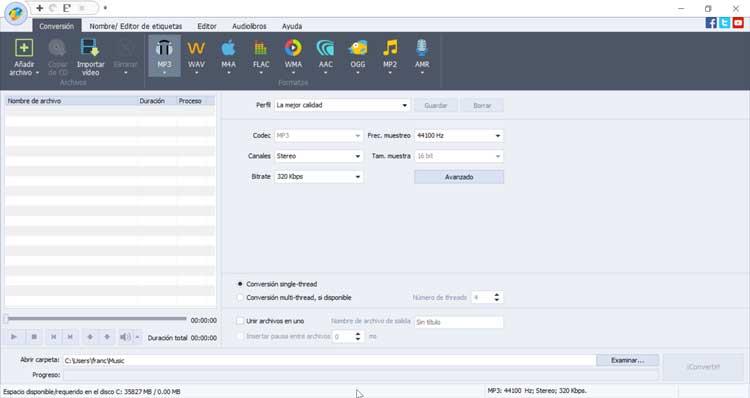Click the playback seek slider

coord(96,319)
